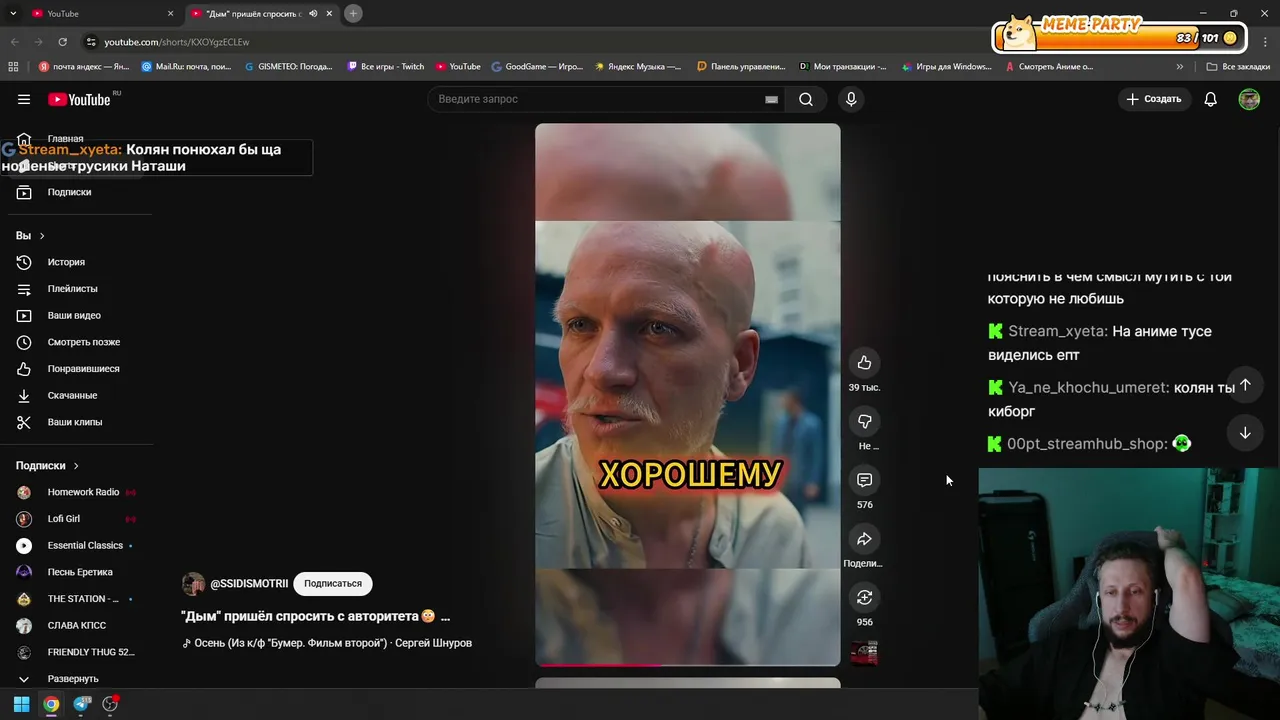Screen dimensions: 1280x720
Task: Open the sound thumbnail below remix
Action: (865, 653)
